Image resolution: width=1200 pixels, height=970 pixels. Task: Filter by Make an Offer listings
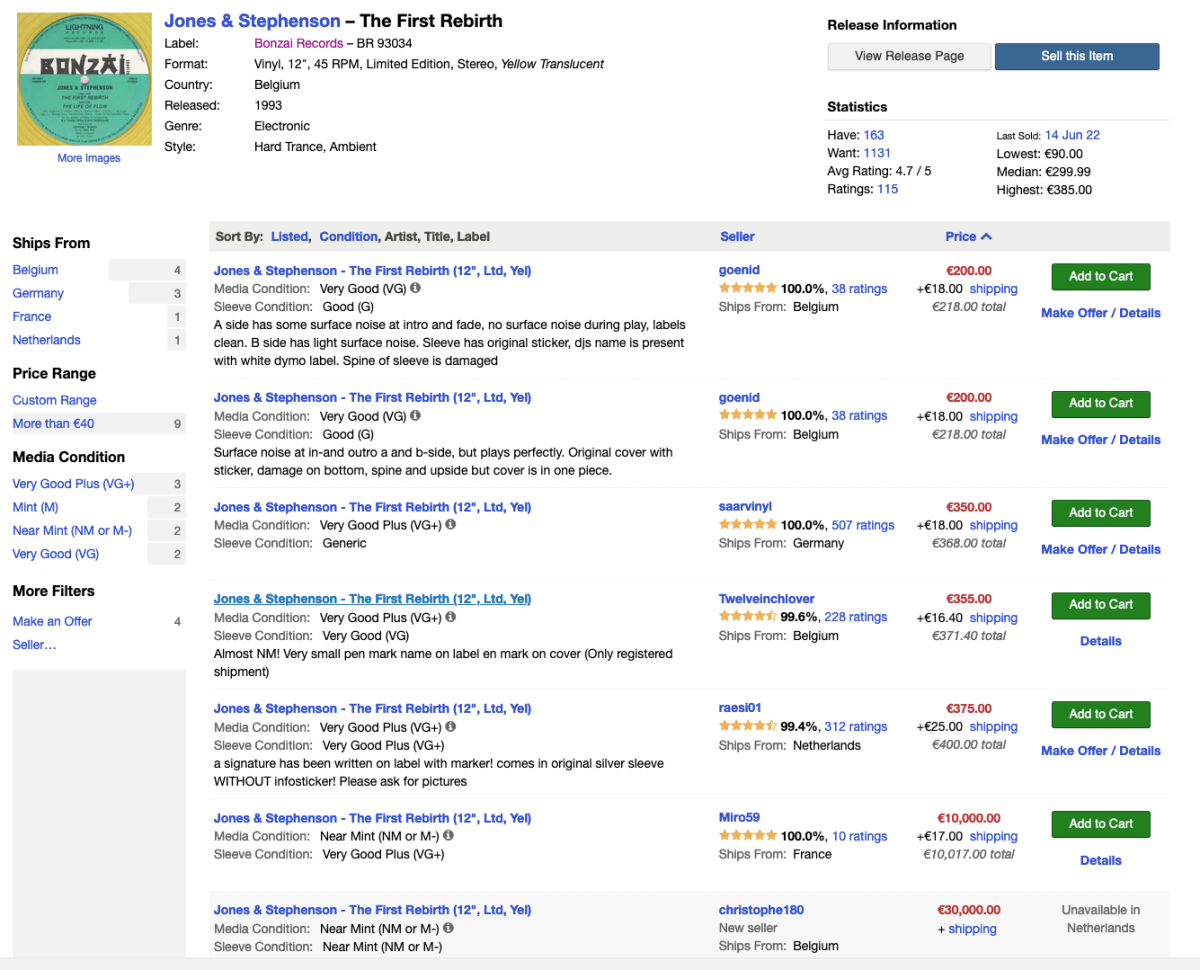coord(52,621)
